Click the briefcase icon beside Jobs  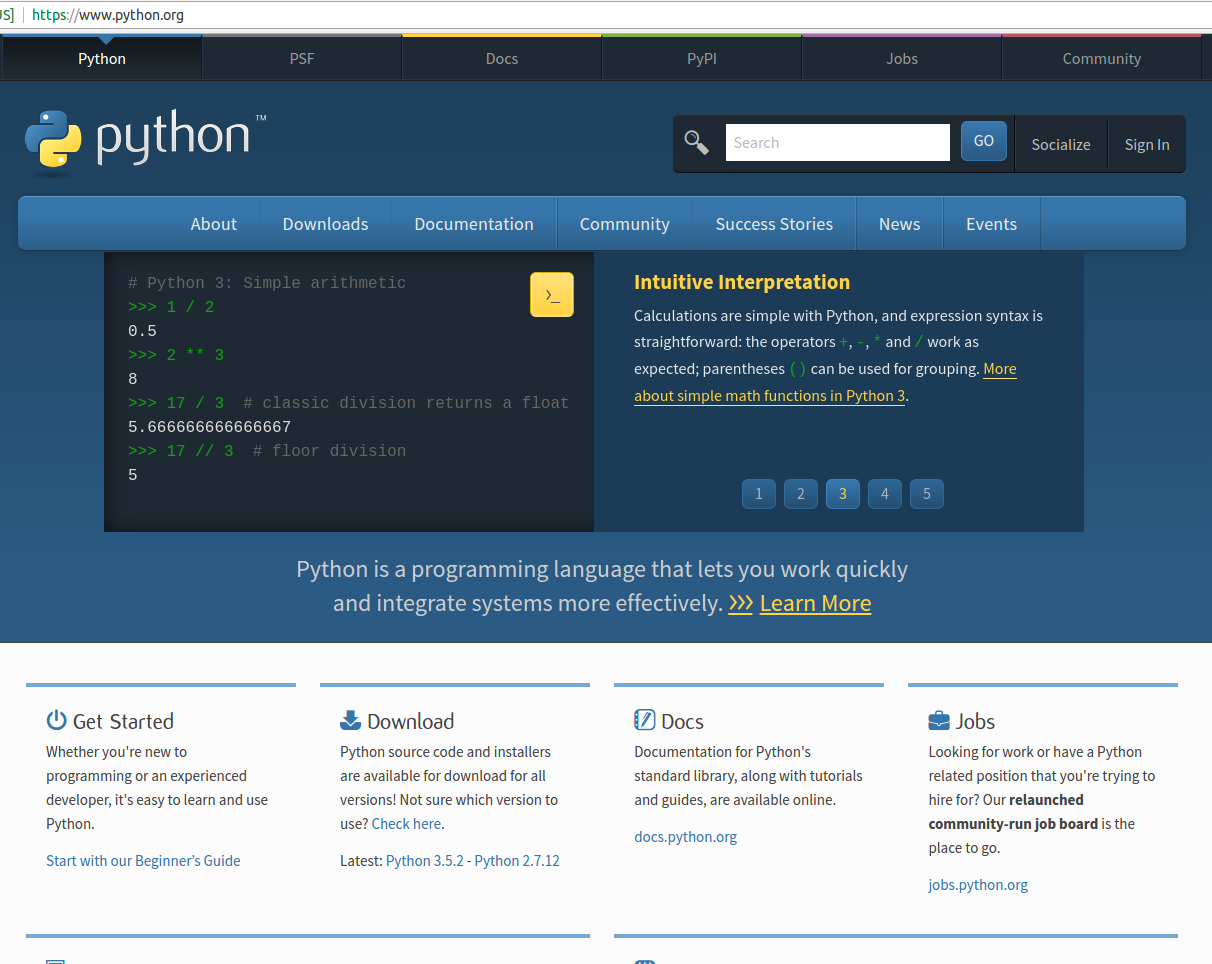tap(939, 720)
